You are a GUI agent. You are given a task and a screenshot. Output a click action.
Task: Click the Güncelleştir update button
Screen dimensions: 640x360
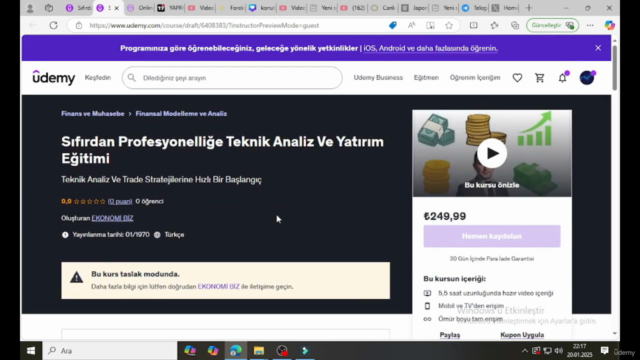[x=553, y=25]
